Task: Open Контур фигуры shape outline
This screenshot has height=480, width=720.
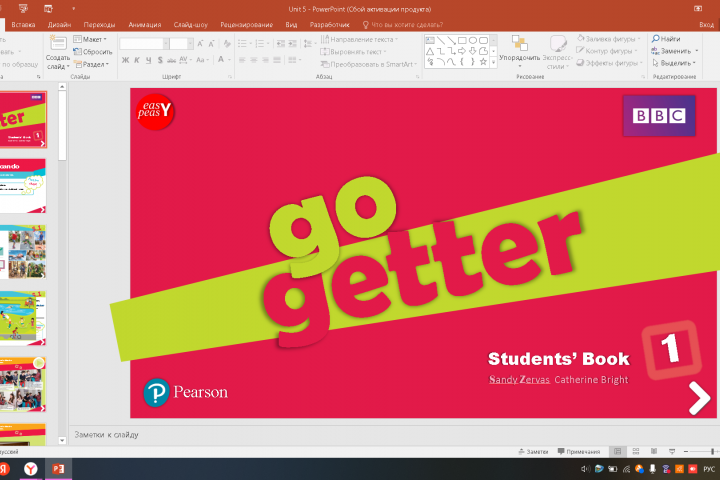Action: click(x=607, y=51)
